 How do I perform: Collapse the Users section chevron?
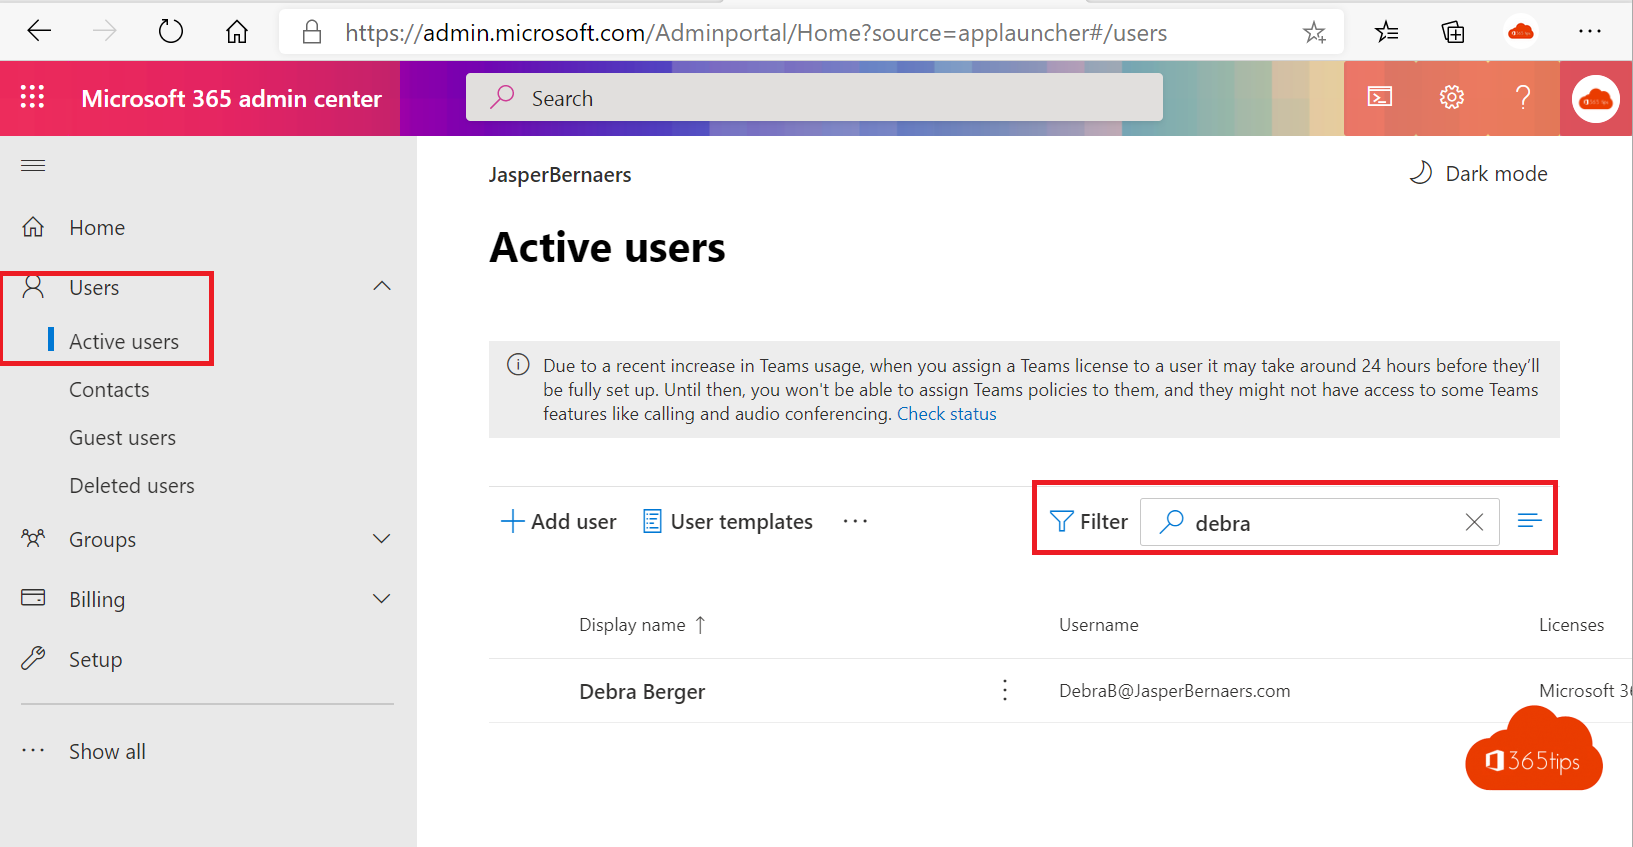pyautogui.click(x=381, y=286)
